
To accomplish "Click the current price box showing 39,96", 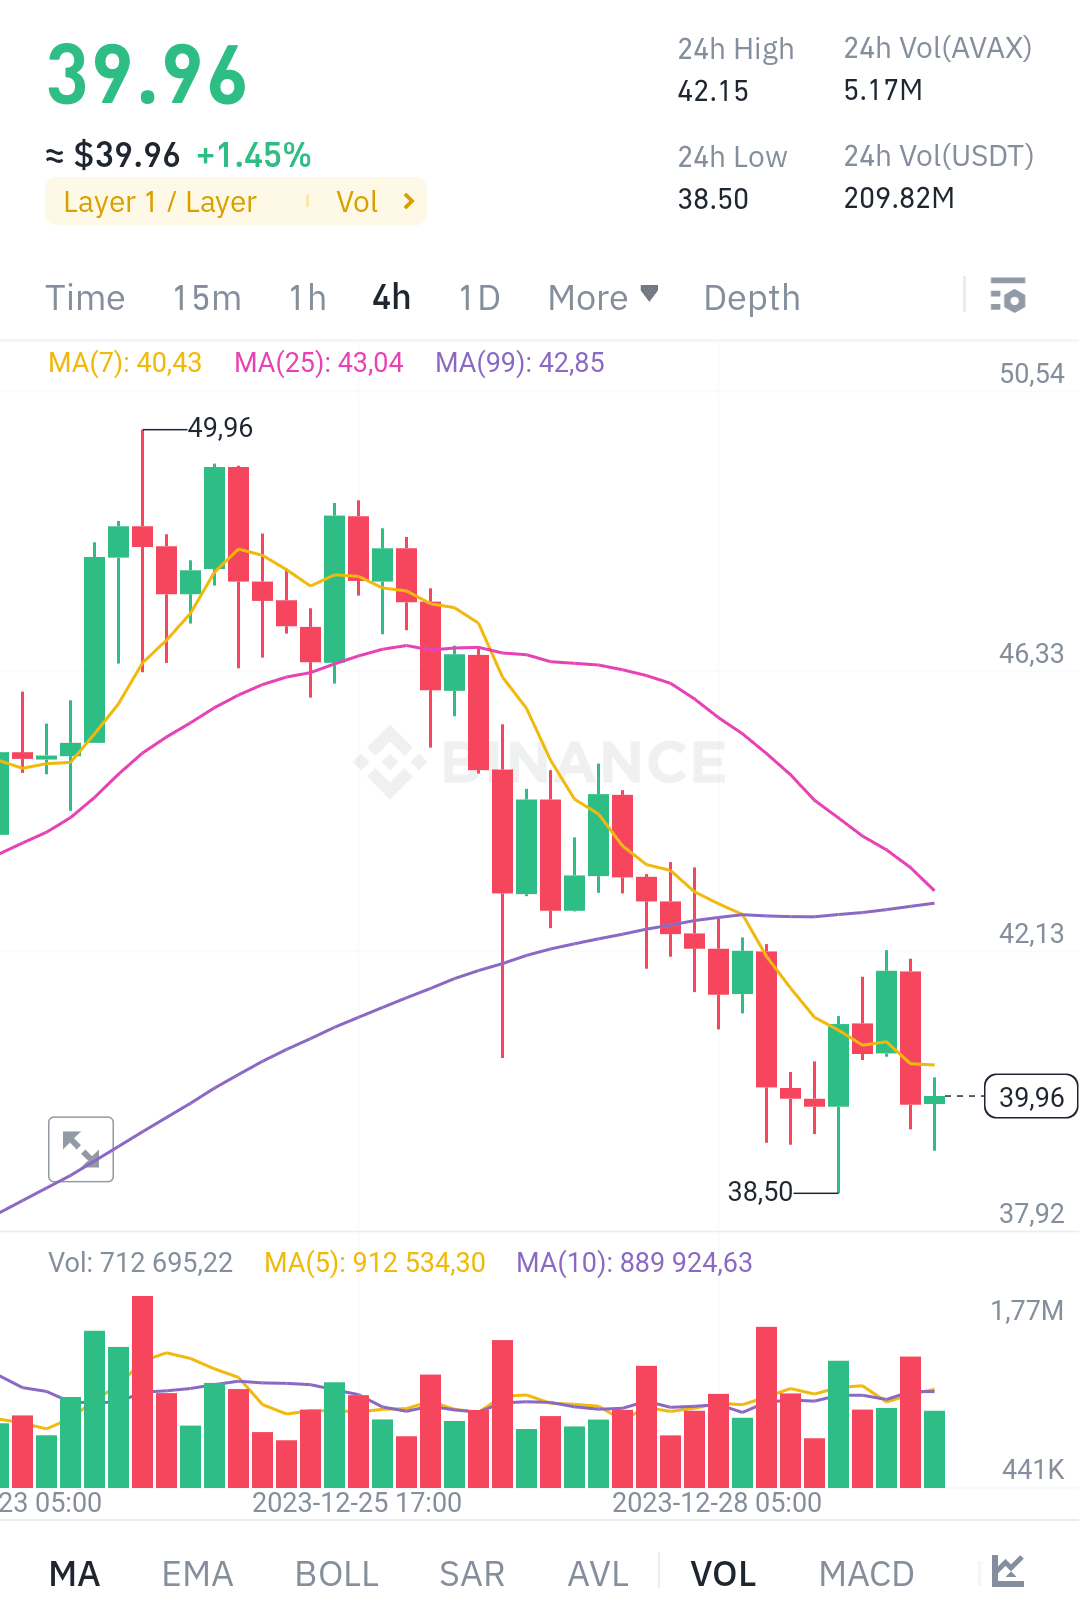I will 1030,1097.
